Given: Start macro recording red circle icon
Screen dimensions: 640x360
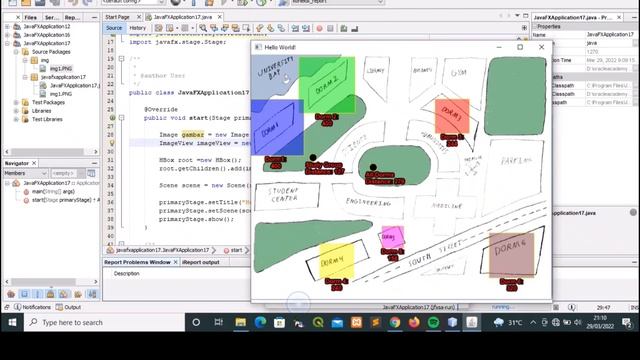Looking at the screenshot, I should click(x=320, y=28).
